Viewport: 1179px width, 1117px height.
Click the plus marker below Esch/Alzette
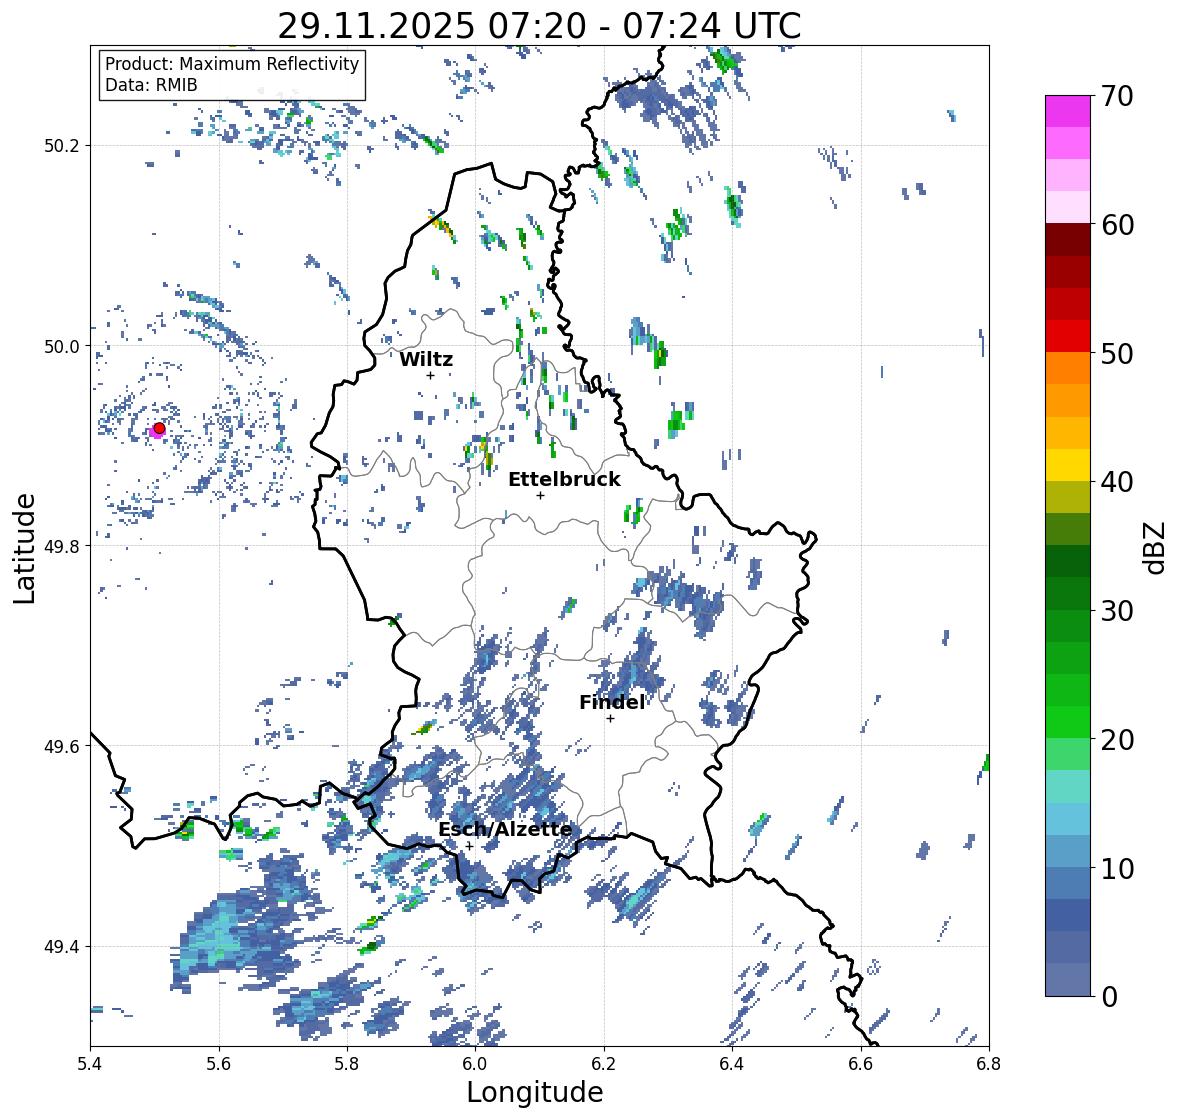point(469,846)
